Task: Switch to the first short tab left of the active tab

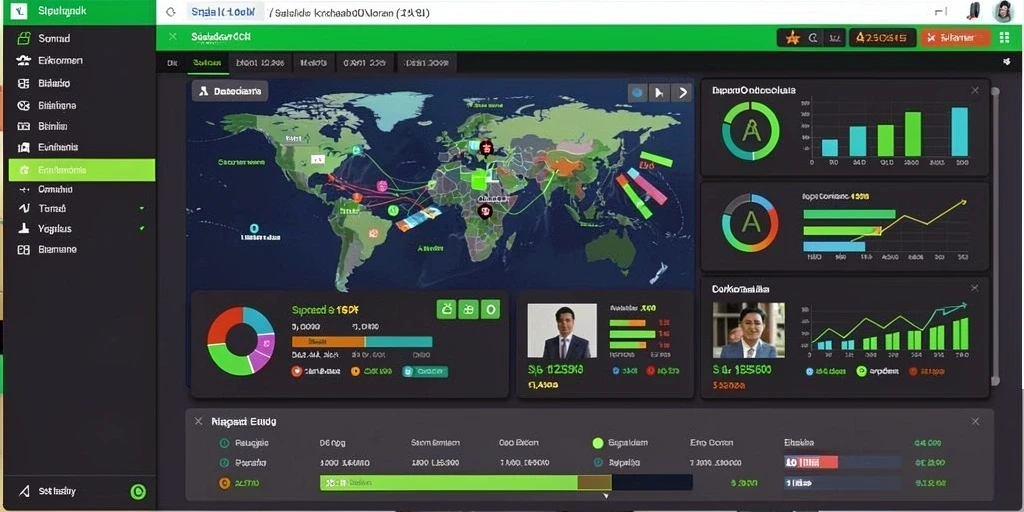Action: [172, 63]
